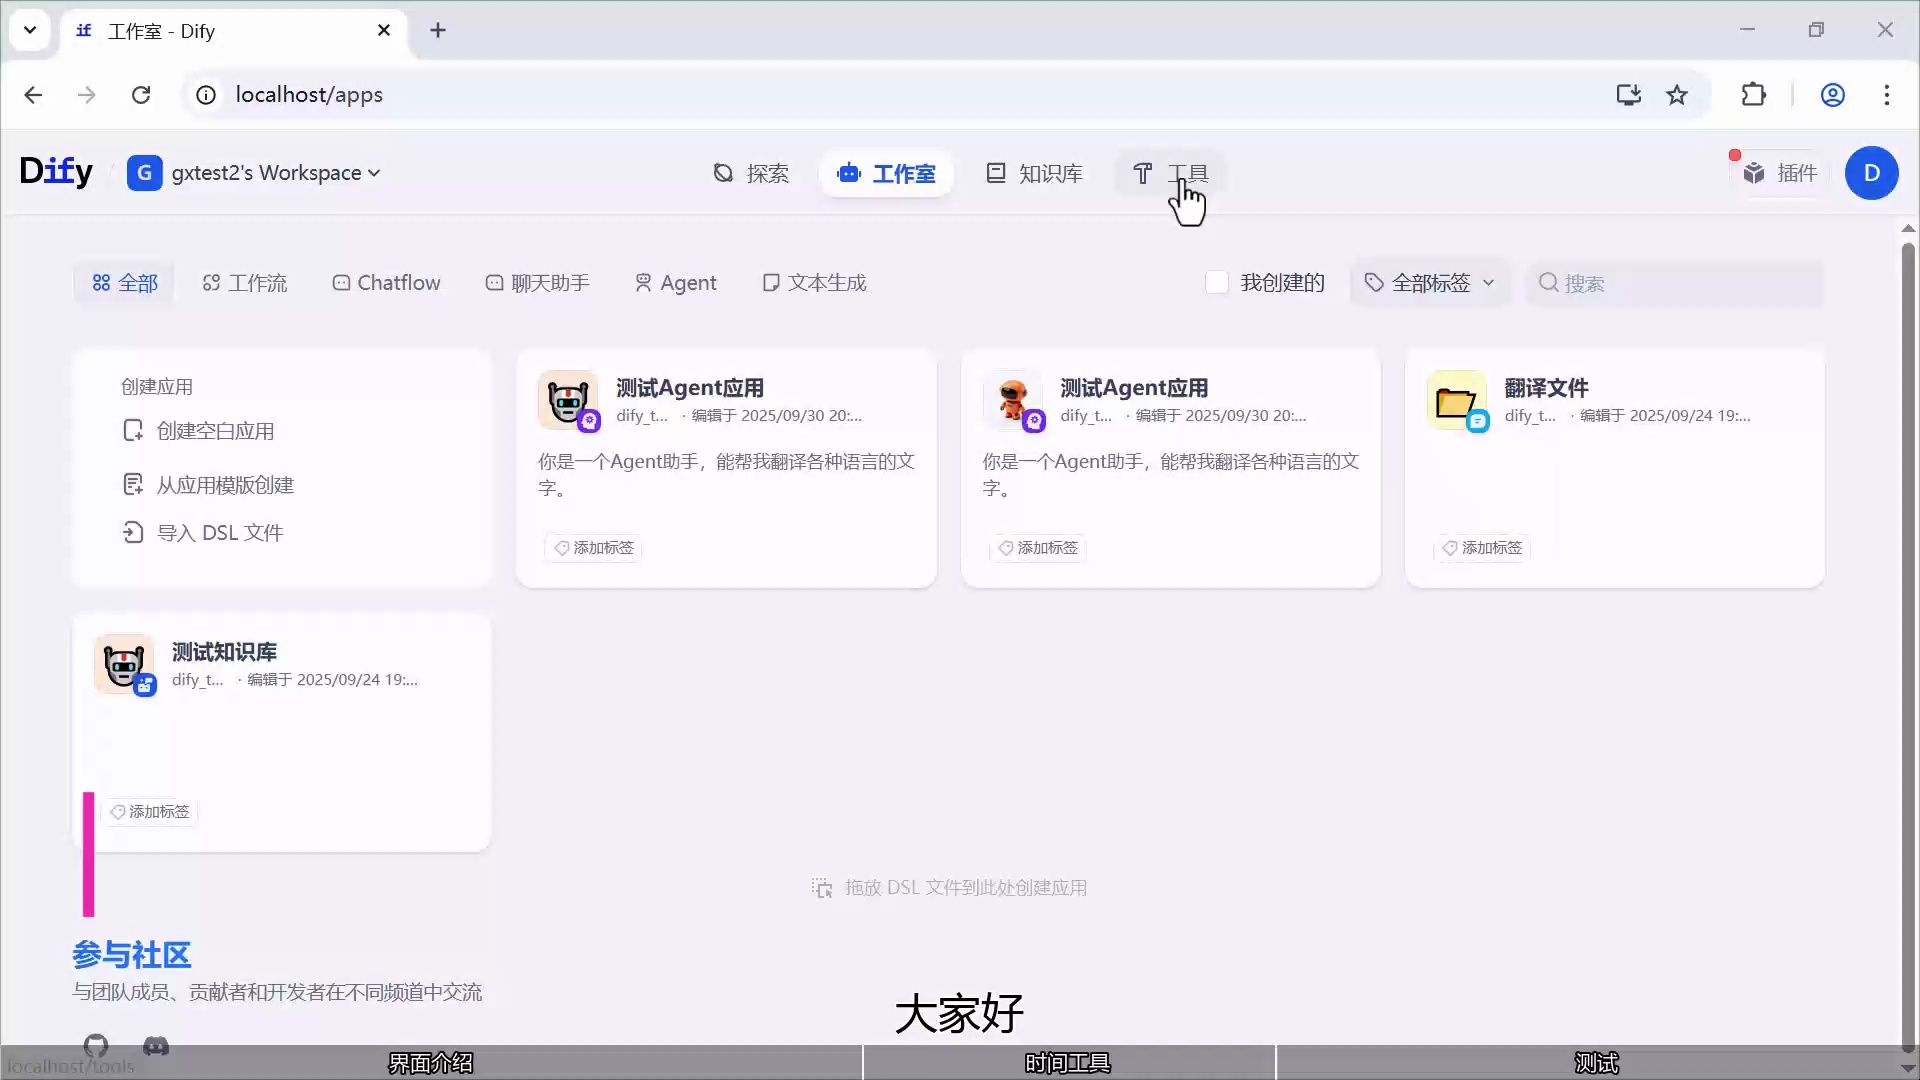Click the first 测试Agent应用 robot avatar icon
Image resolution: width=1920 pixels, height=1080 pixels.
click(568, 400)
